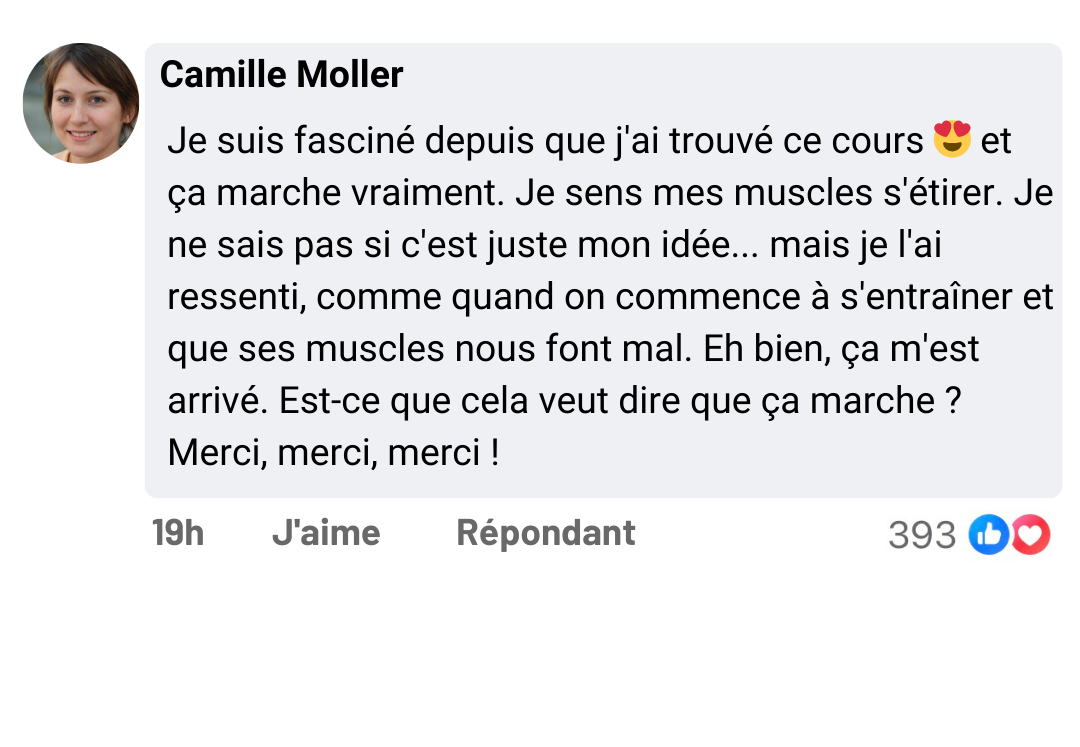Viewport: 1080px width, 747px height.
Task: Click the blue thumbs-up reaction icon
Action: 988,535
